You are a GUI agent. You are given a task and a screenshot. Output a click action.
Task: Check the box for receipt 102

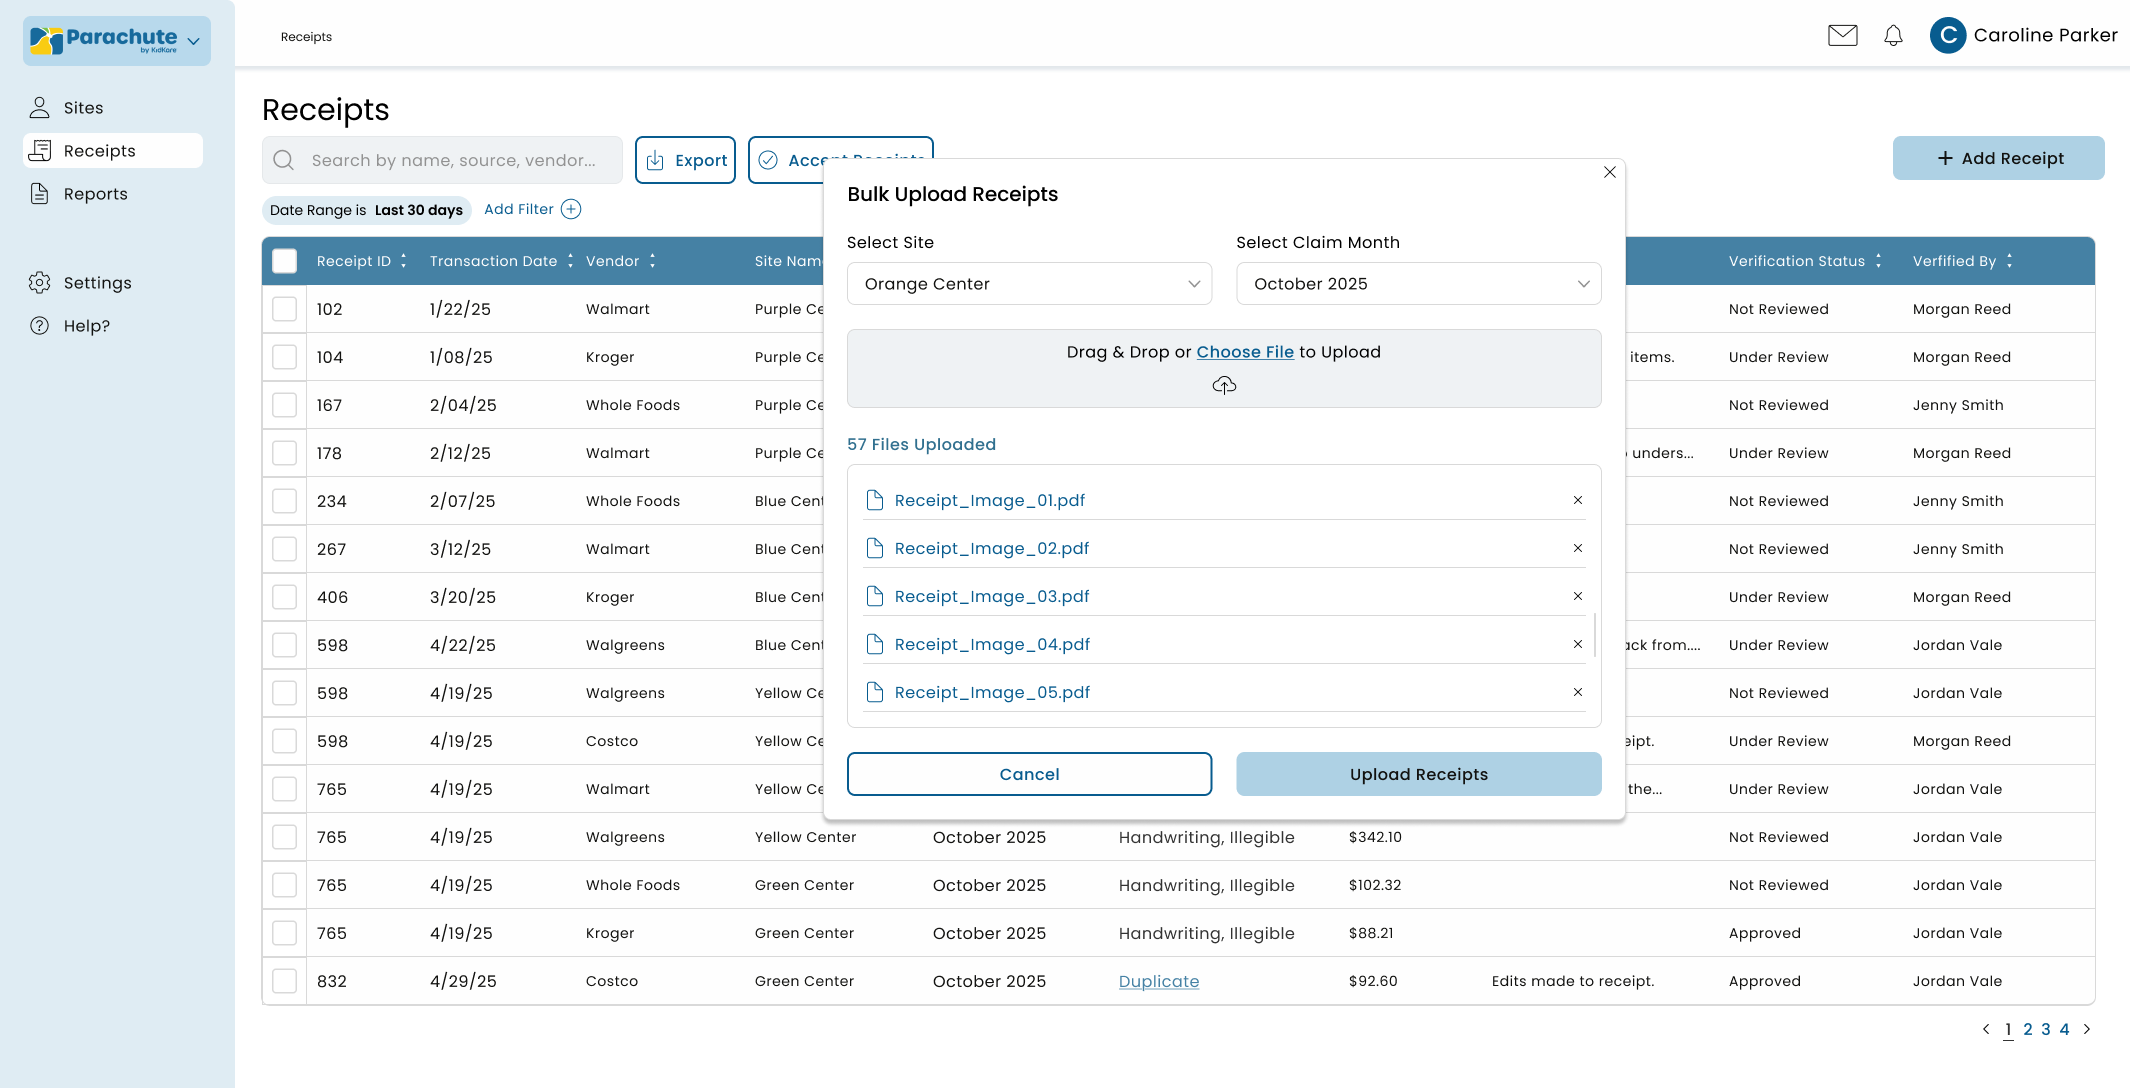click(285, 309)
